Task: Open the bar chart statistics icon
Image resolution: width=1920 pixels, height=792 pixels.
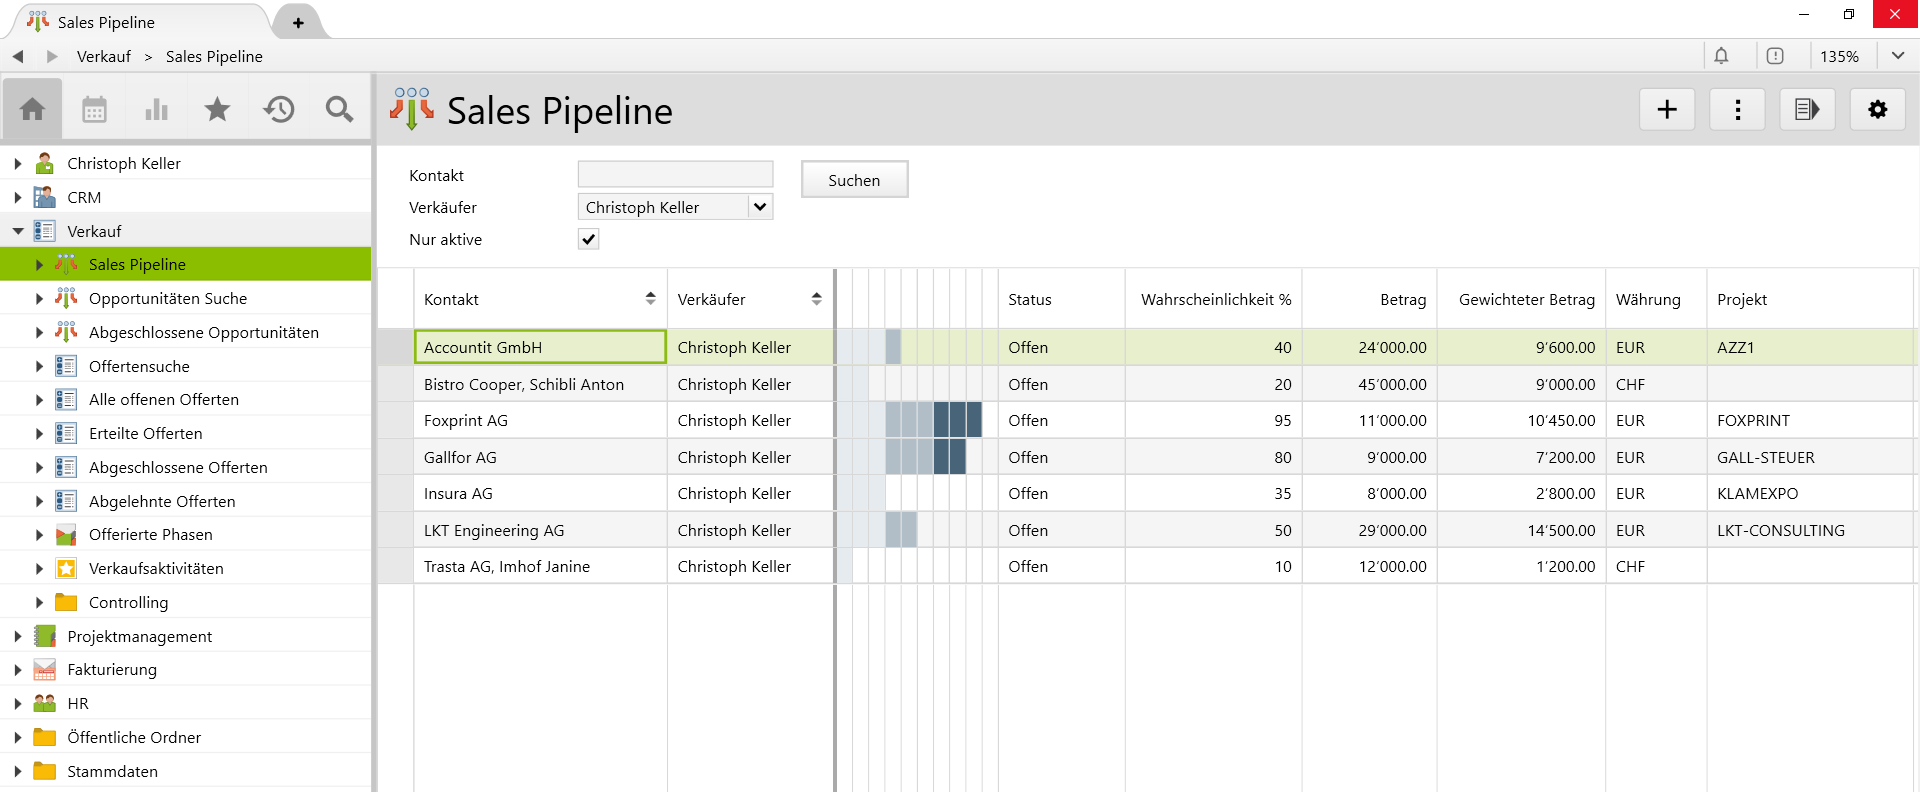Action: [156, 109]
